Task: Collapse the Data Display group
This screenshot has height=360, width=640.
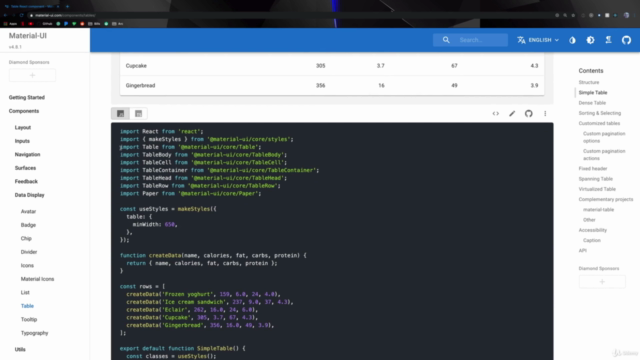Action: click(x=29, y=195)
